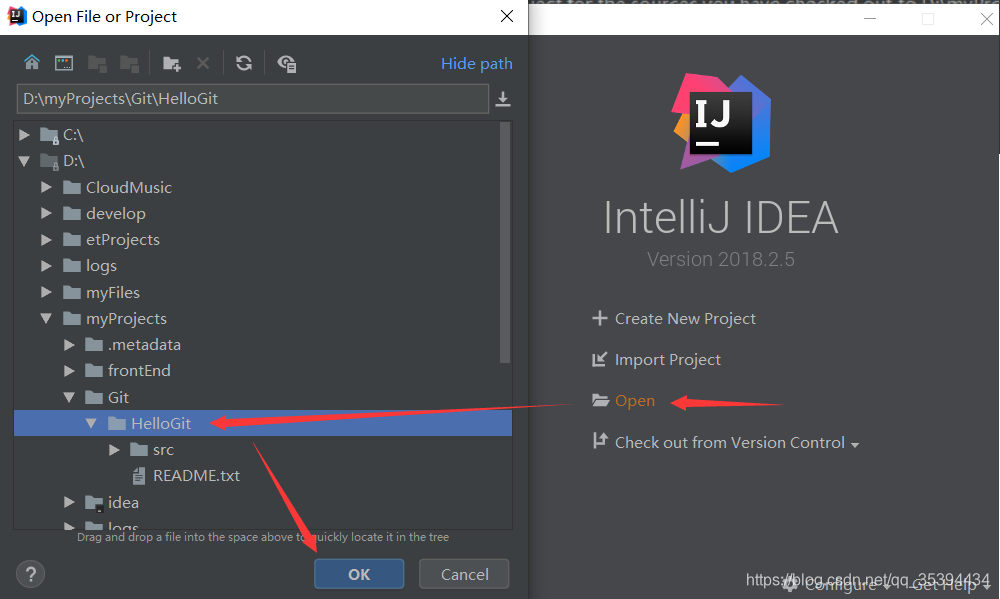The image size is (1000, 599).
Task: Click the README.txt file icon
Action: pyautogui.click(x=138, y=476)
